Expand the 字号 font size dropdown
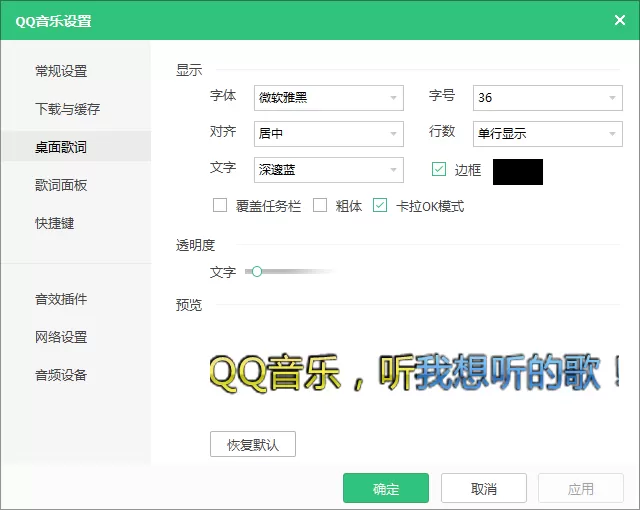The height and width of the screenshot is (510, 640). tap(548, 98)
